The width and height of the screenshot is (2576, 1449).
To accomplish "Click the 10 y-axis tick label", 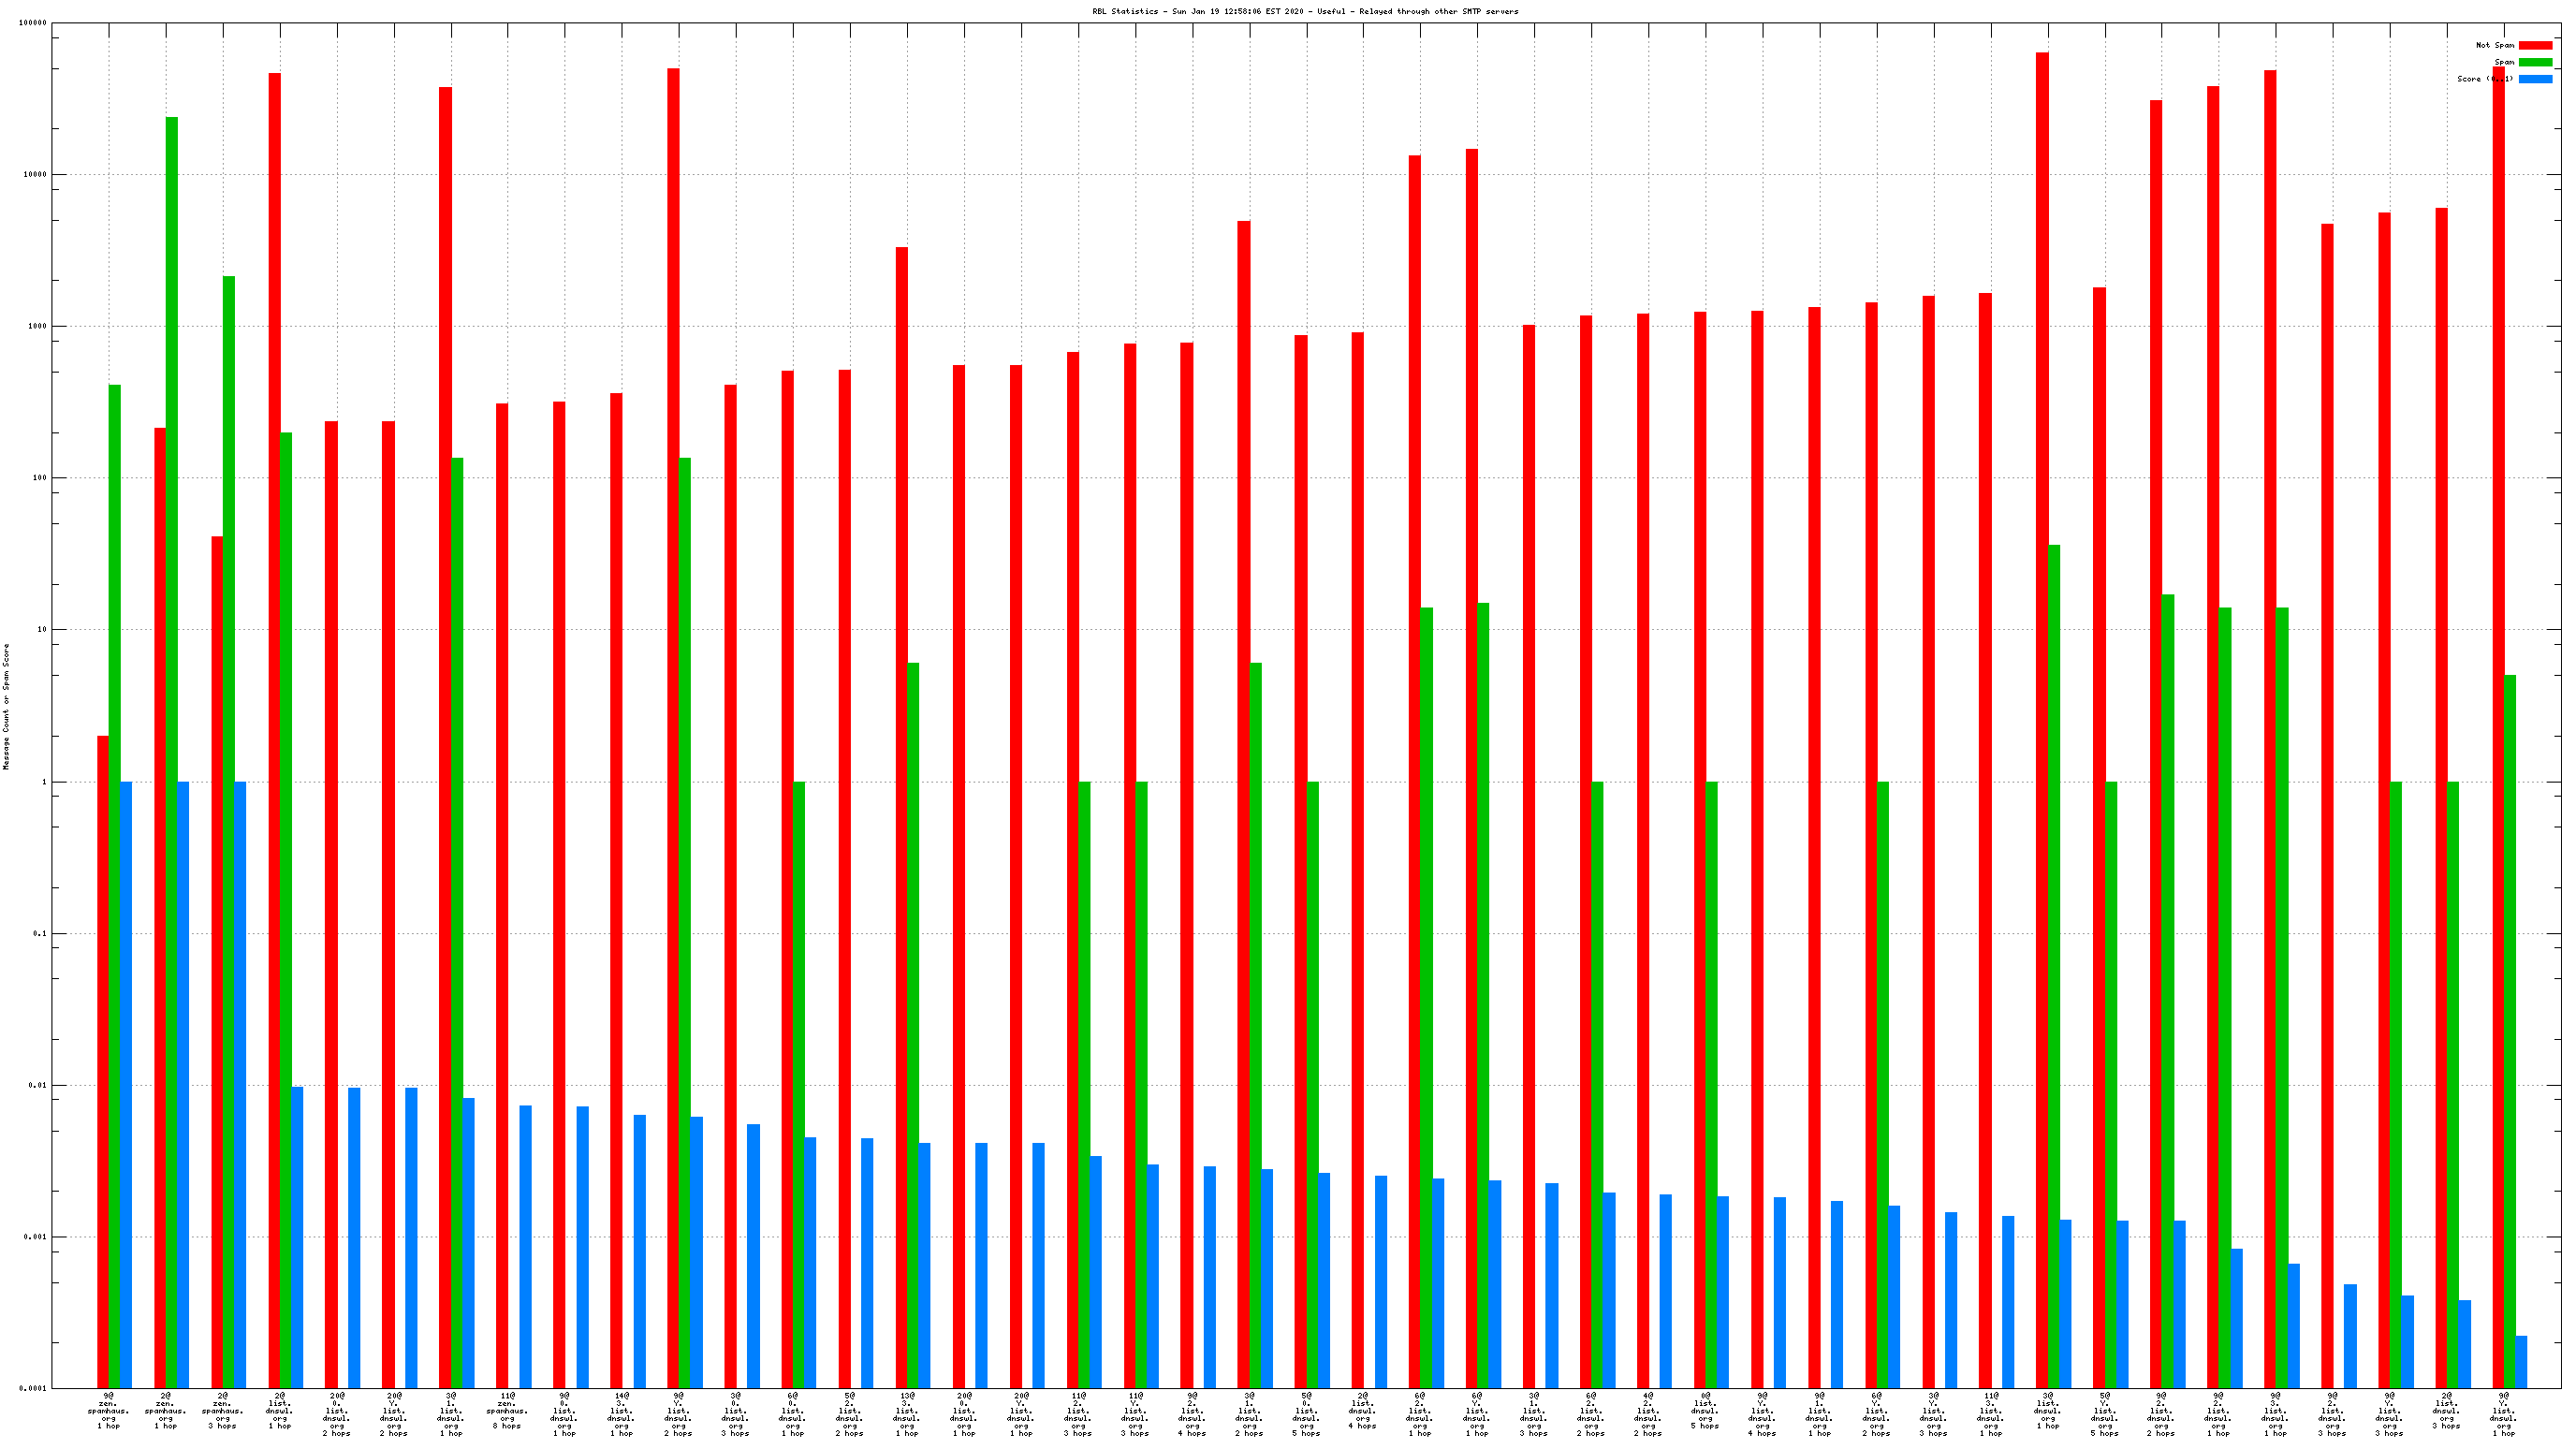I will coord(41,630).
